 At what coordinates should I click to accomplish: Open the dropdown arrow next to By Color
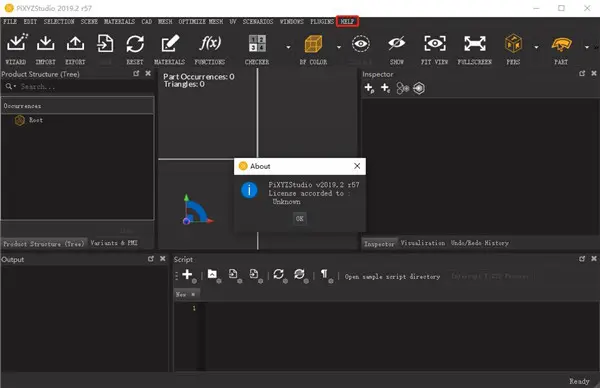[339, 47]
